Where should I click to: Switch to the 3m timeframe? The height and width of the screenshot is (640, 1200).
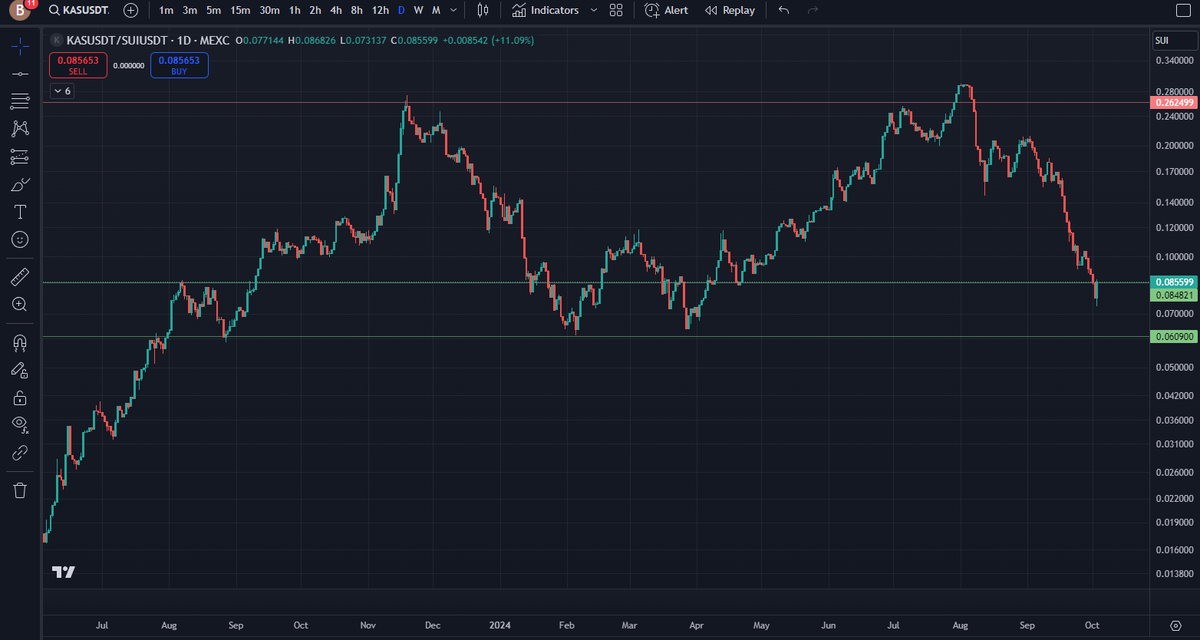click(190, 10)
